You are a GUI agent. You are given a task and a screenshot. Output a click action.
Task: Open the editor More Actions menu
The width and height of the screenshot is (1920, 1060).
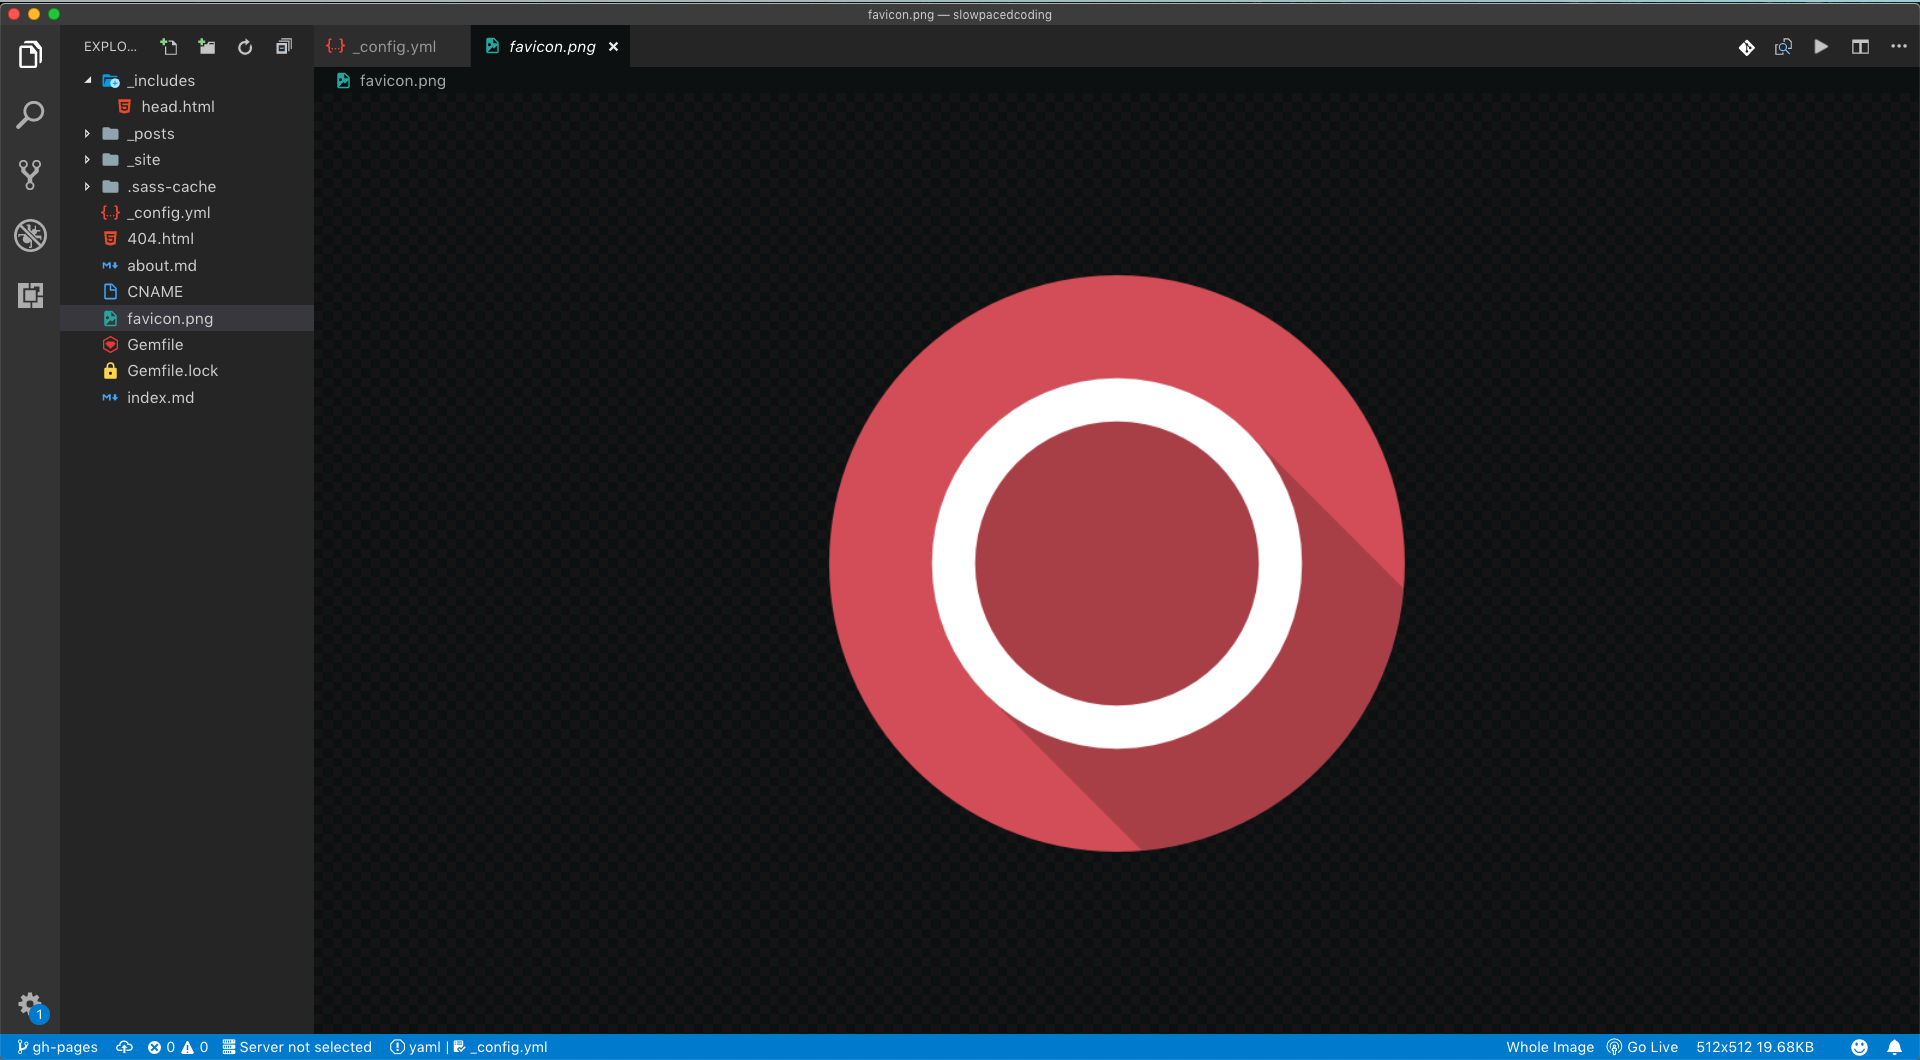pos(1898,47)
